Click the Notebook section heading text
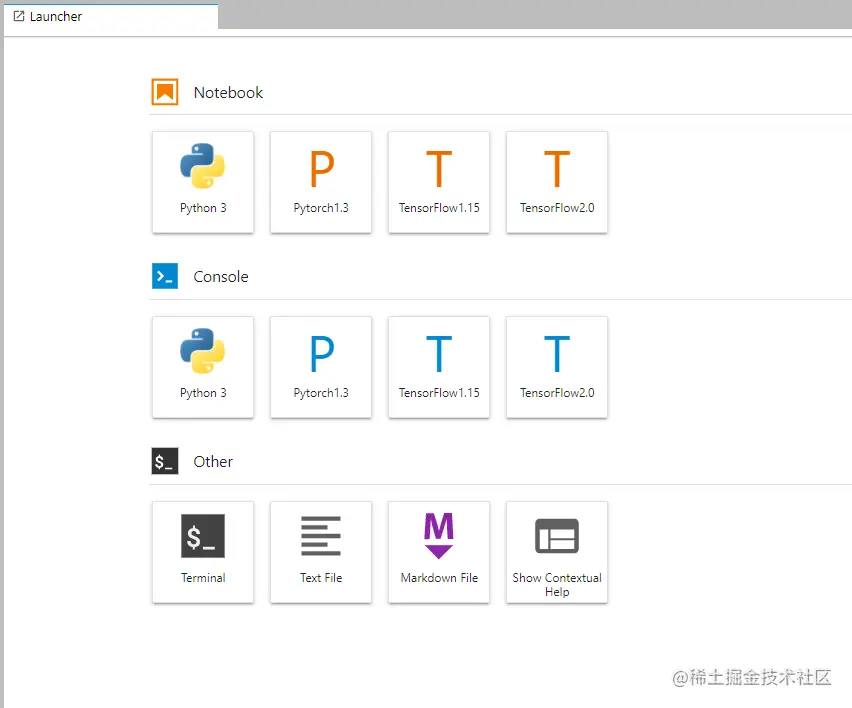Screen dimensions: 852x708 [x=228, y=92]
